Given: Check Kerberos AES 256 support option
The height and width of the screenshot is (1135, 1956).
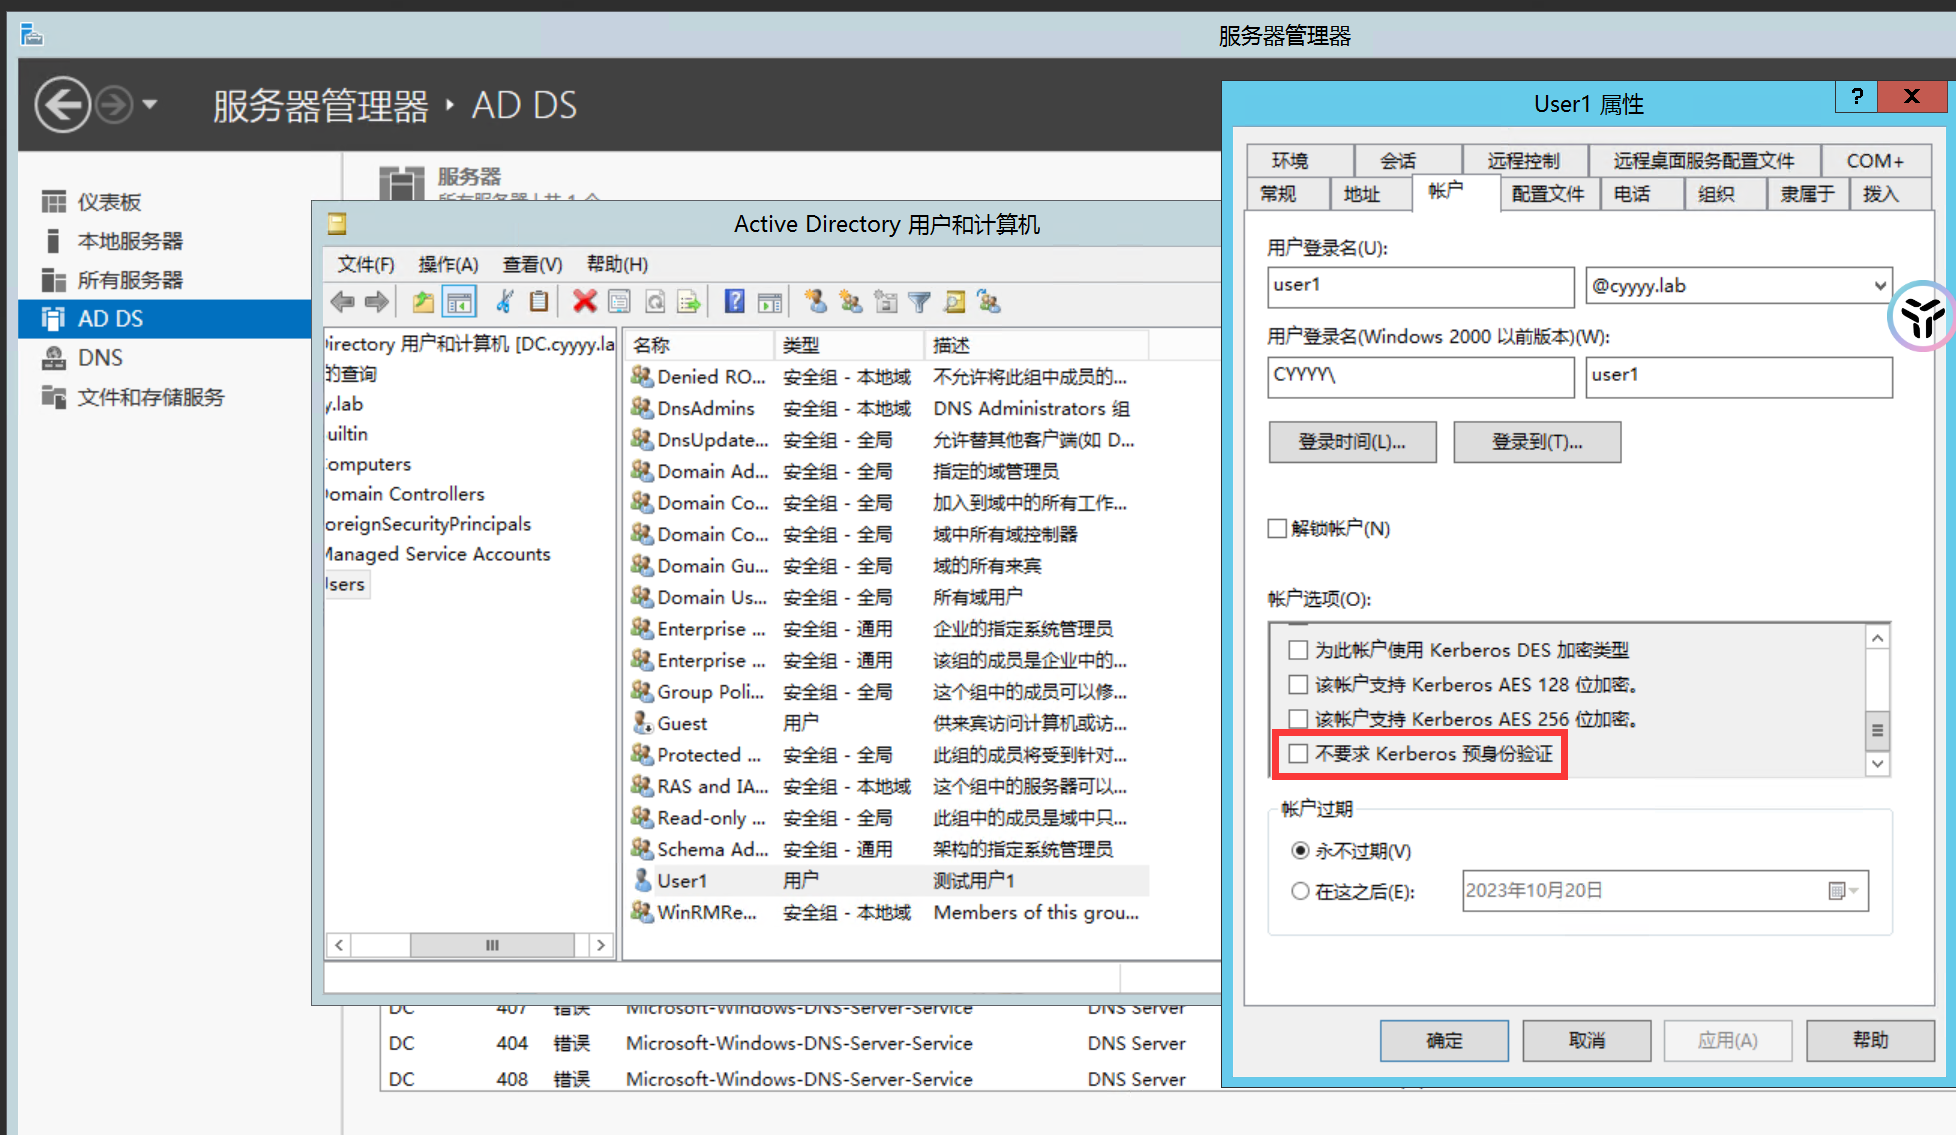Looking at the screenshot, I should point(1298,718).
